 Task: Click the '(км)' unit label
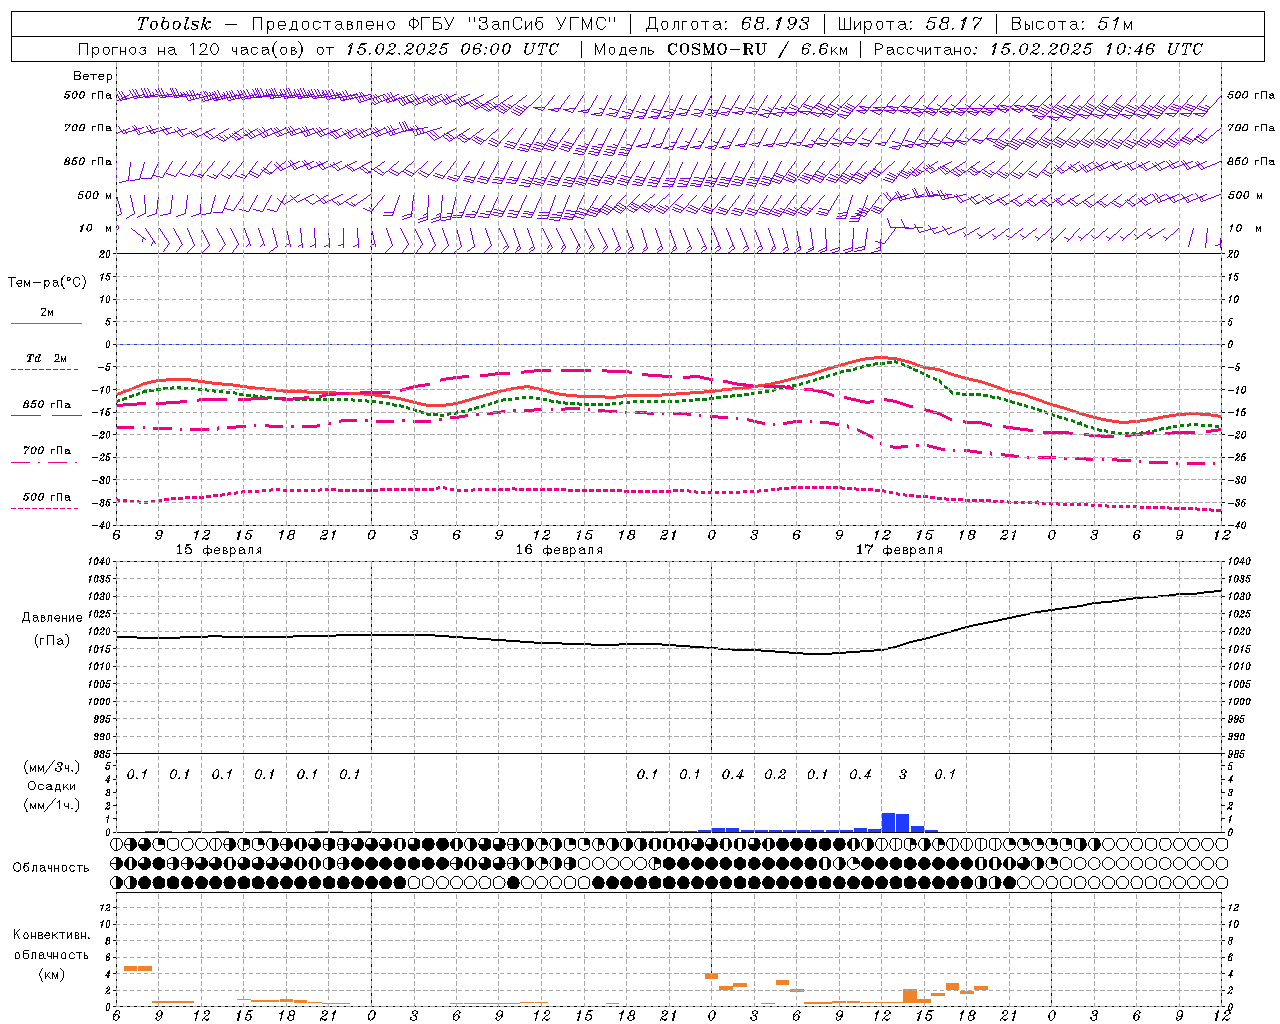coord(51,974)
